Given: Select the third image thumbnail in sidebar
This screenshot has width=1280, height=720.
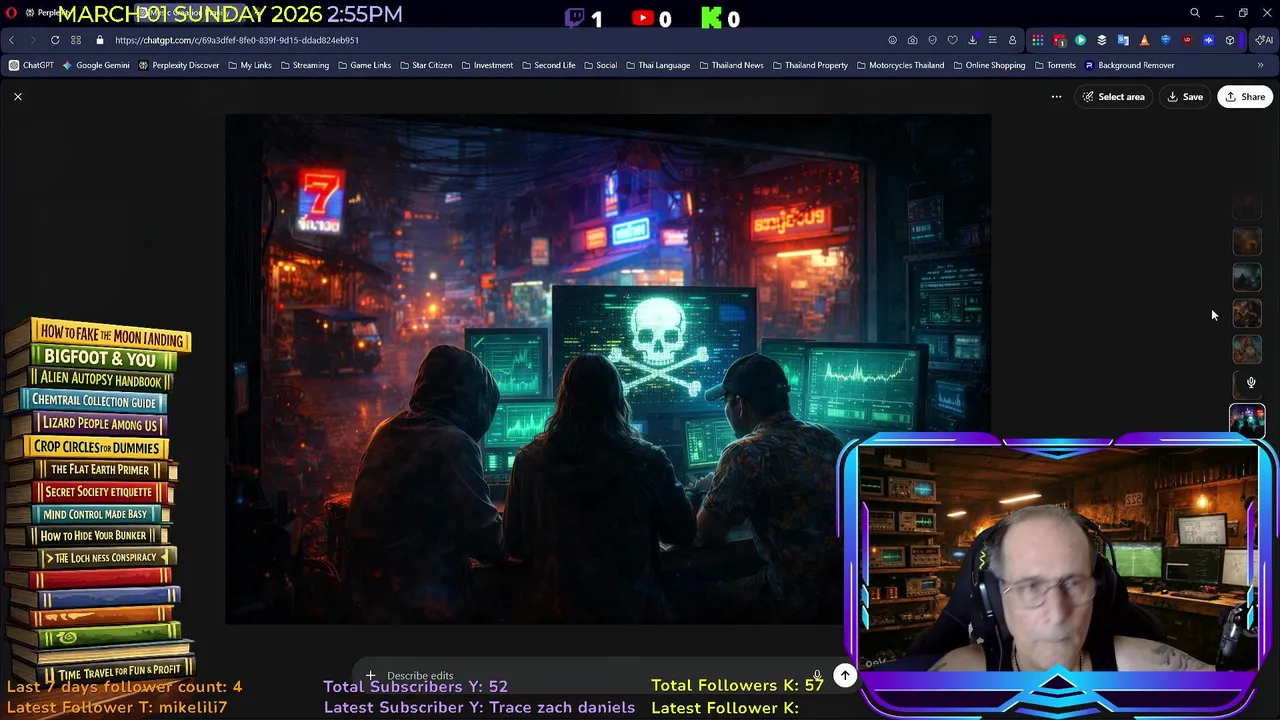Looking at the screenshot, I should click(1247, 278).
